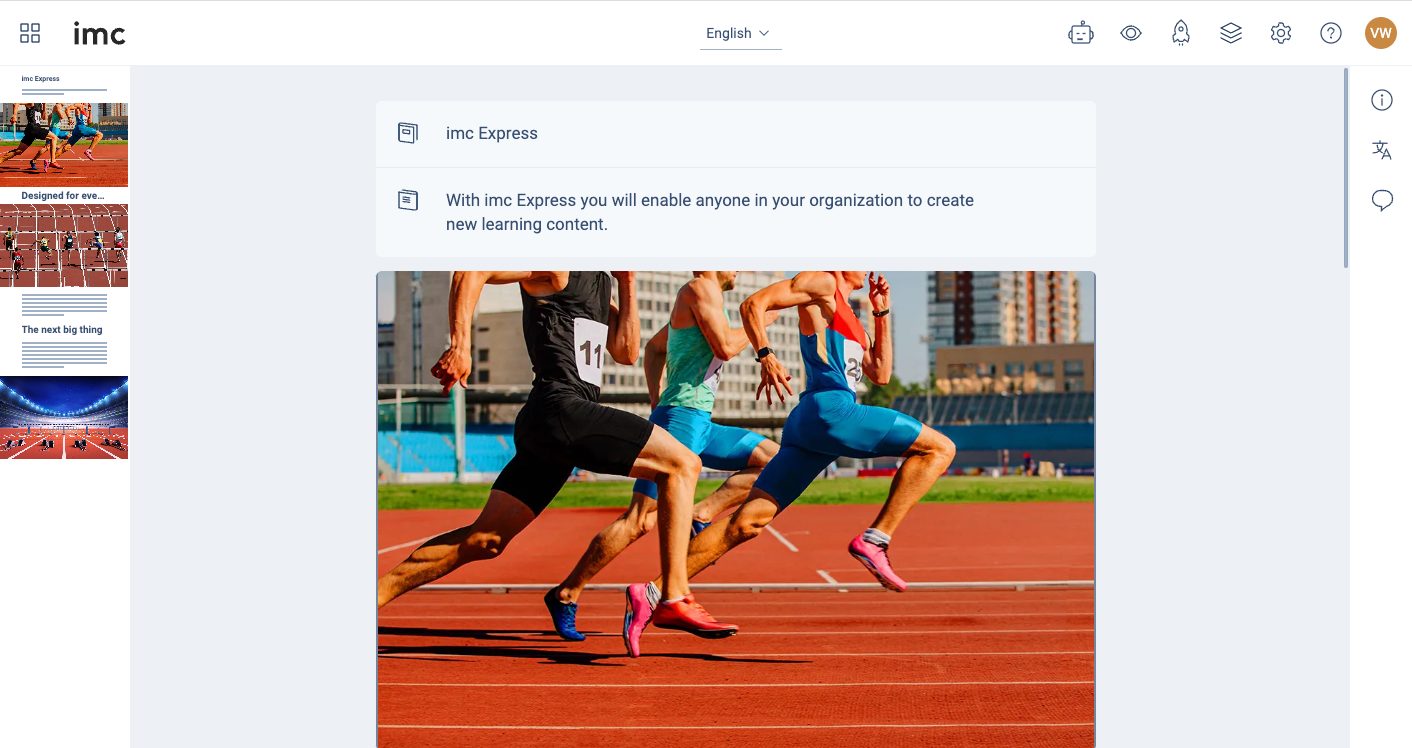
Task: Open the VW user avatar menu
Action: tap(1381, 33)
